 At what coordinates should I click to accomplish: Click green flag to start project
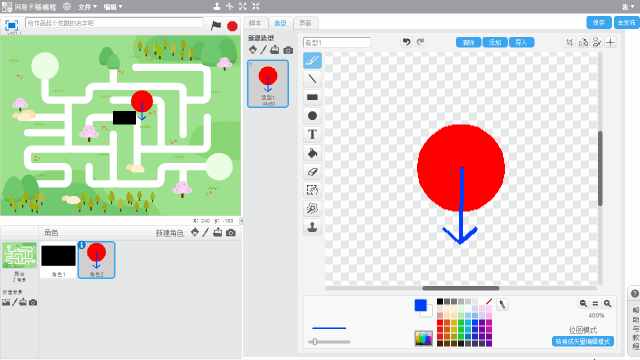point(216,26)
